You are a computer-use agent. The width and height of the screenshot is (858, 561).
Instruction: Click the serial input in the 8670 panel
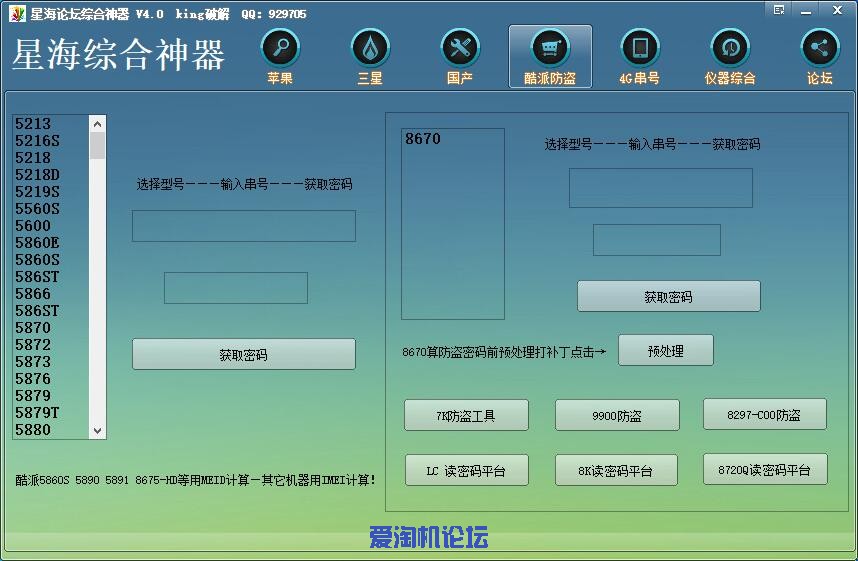click(661, 188)
